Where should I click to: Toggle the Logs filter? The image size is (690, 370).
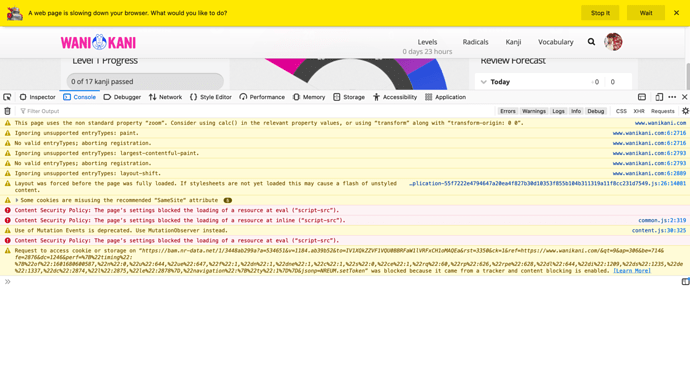click(558, 111)
